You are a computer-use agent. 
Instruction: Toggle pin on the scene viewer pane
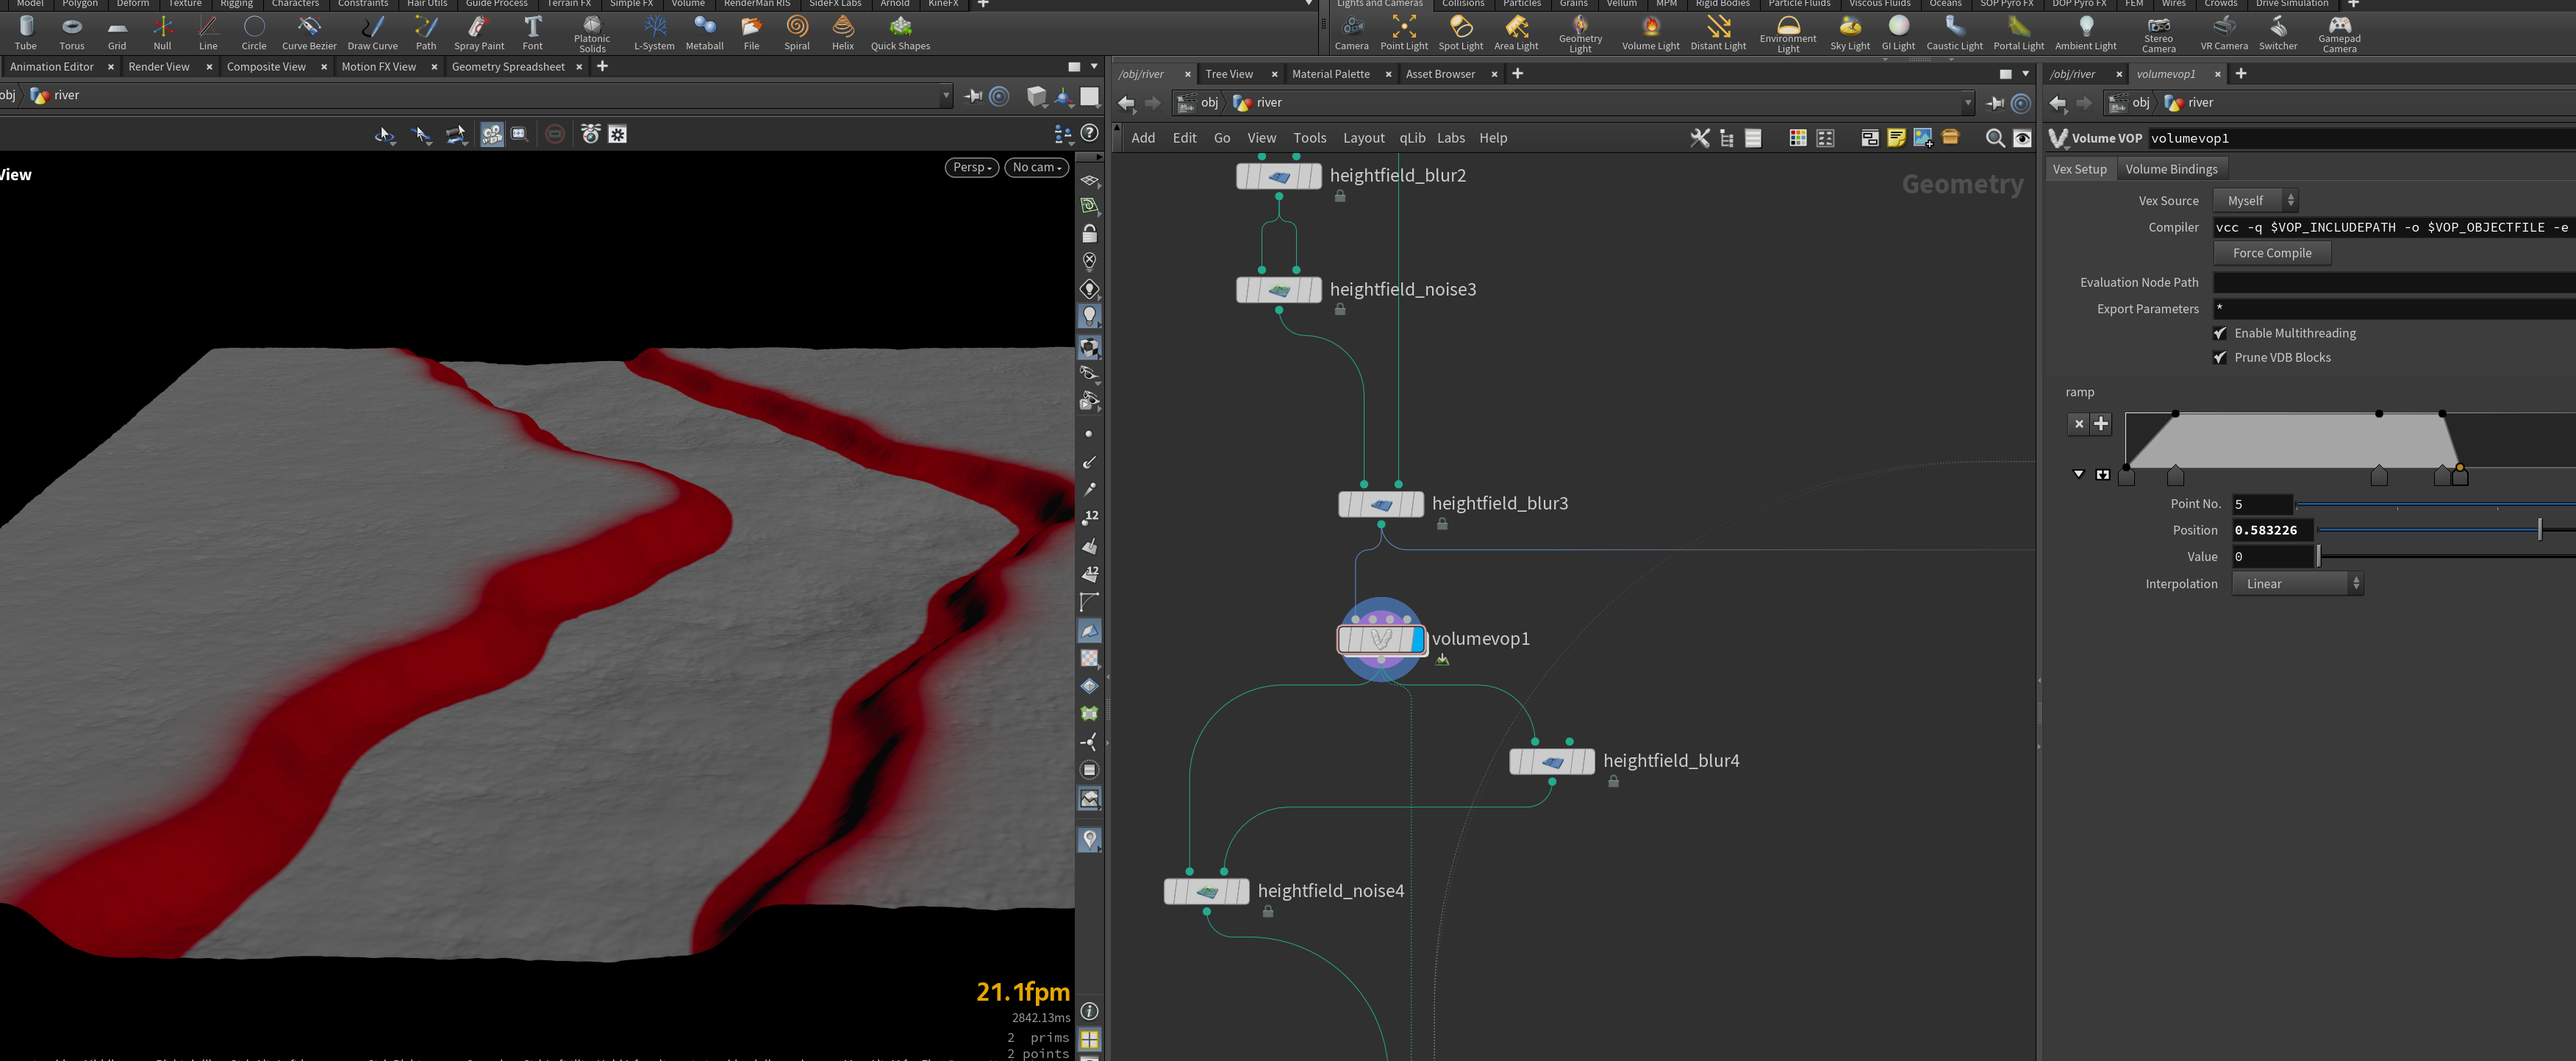(x=973, y=96)
